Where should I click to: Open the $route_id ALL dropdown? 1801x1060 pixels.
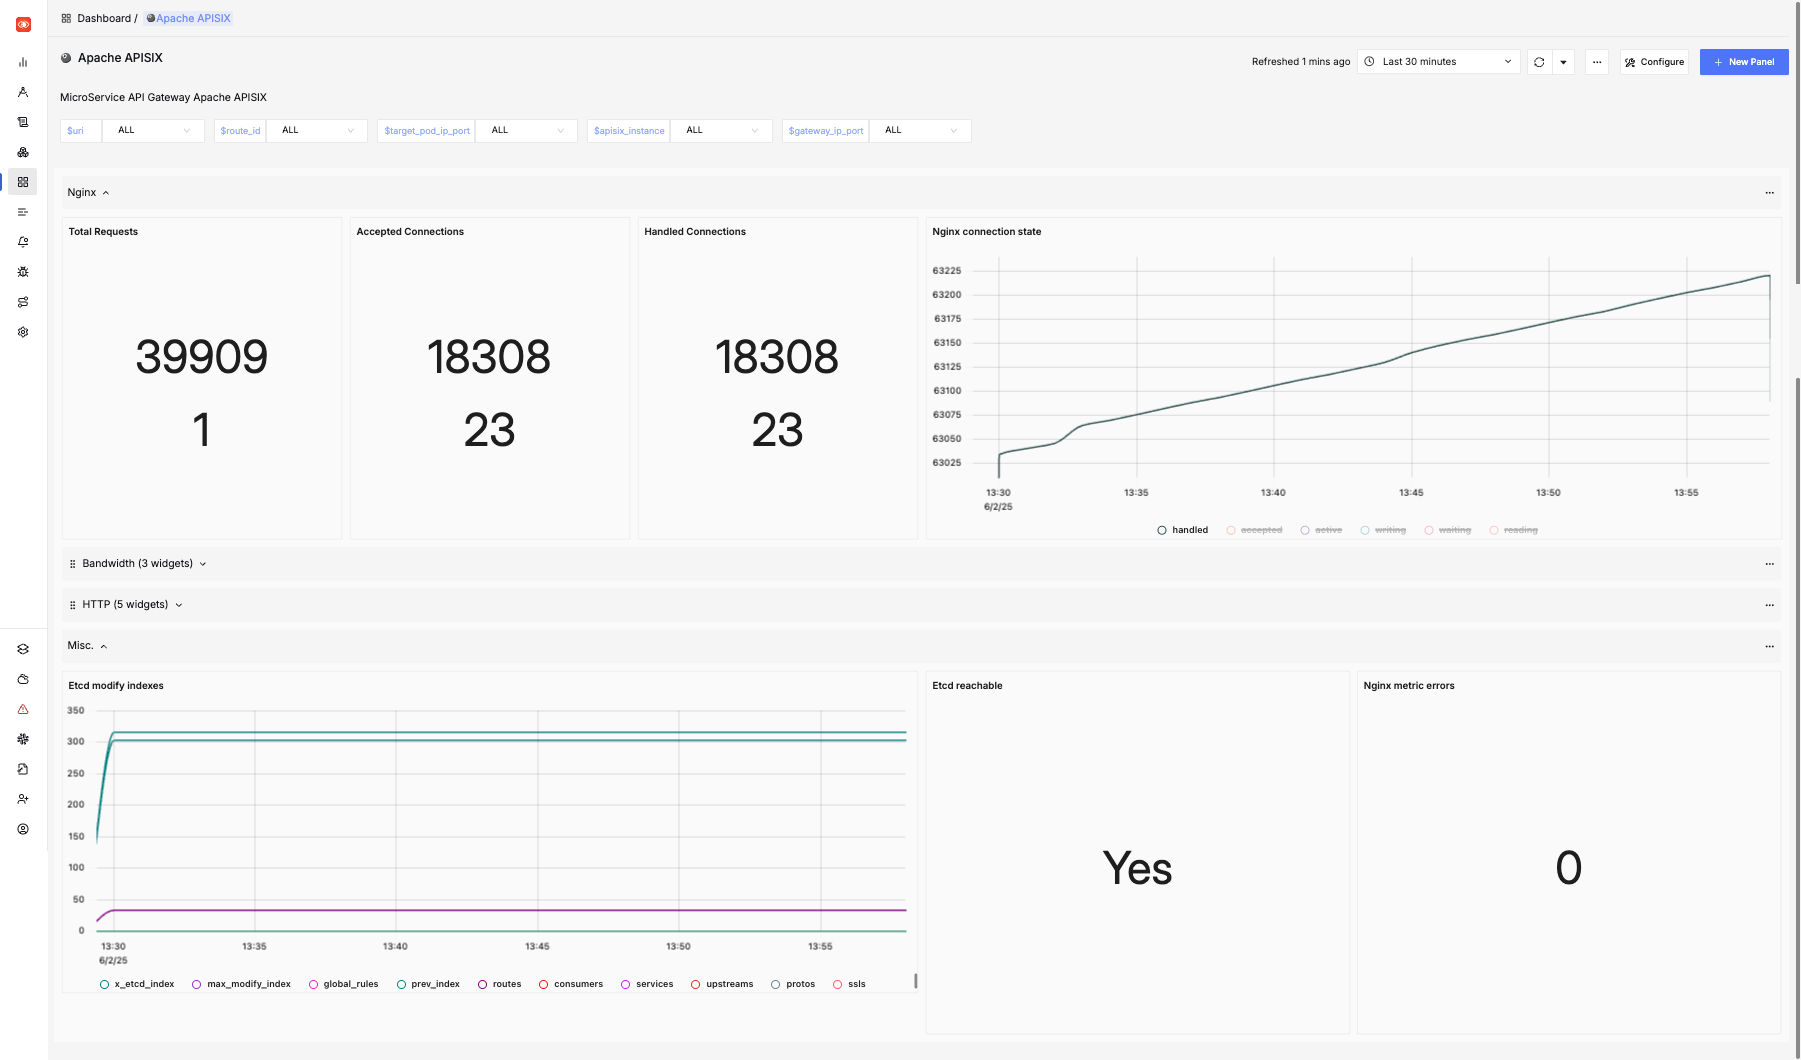click(x=316, y=130)
